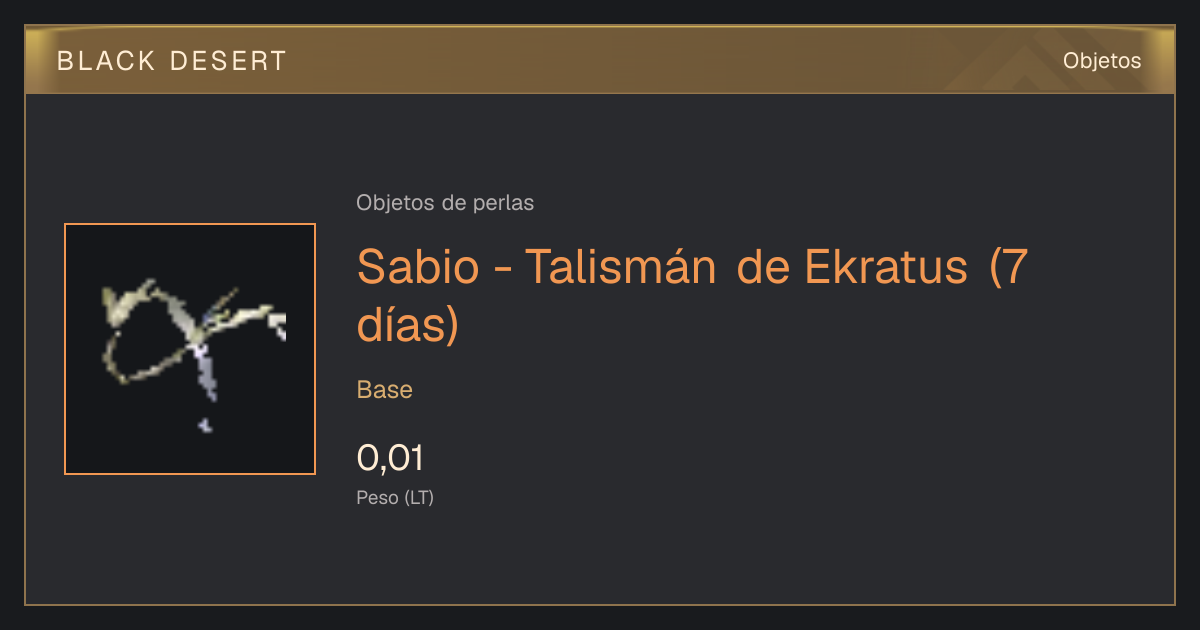Click the Sabio talisman item icon

tap(190, 349)
